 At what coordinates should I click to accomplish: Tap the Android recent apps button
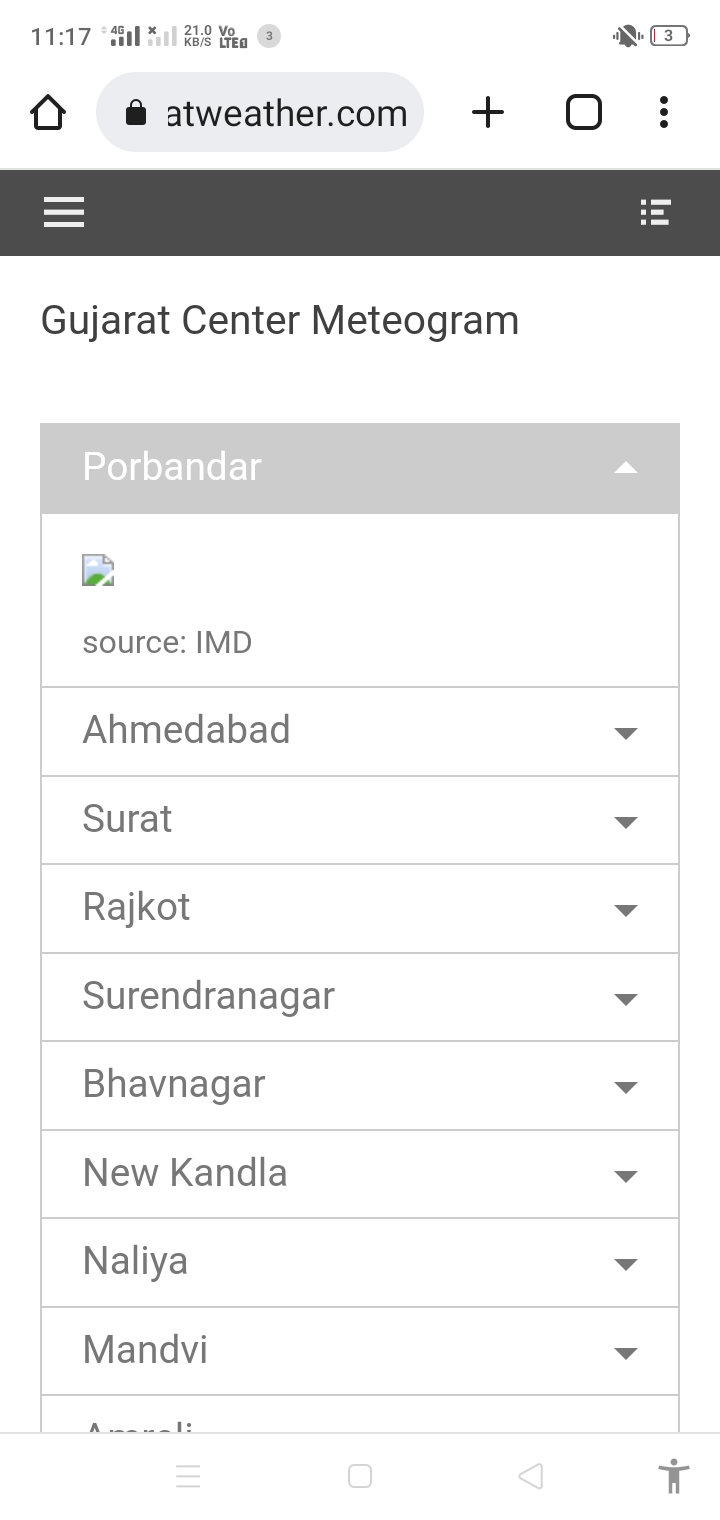pyautogui.click(x=188, y=1476)
